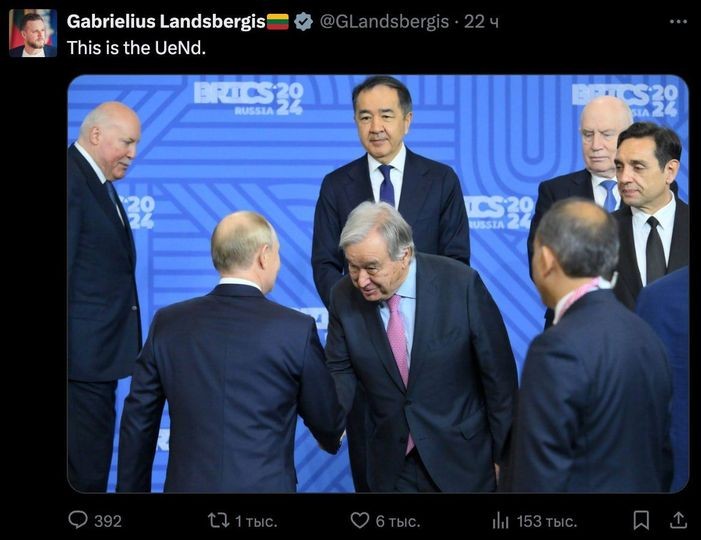Like the tweet with the heart icon
This screenshot has height=540, width=701.
[359, 520]
